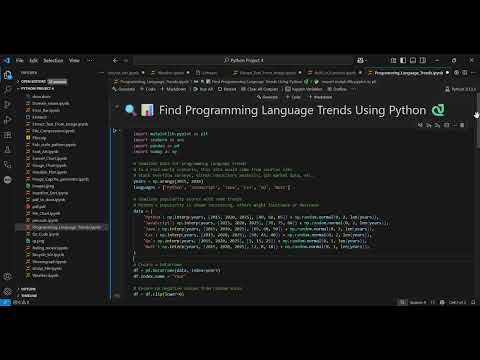This screenshot has height=360, width=480.
Task: Open the Manage gear in activity bar
Action: [8, 291]
